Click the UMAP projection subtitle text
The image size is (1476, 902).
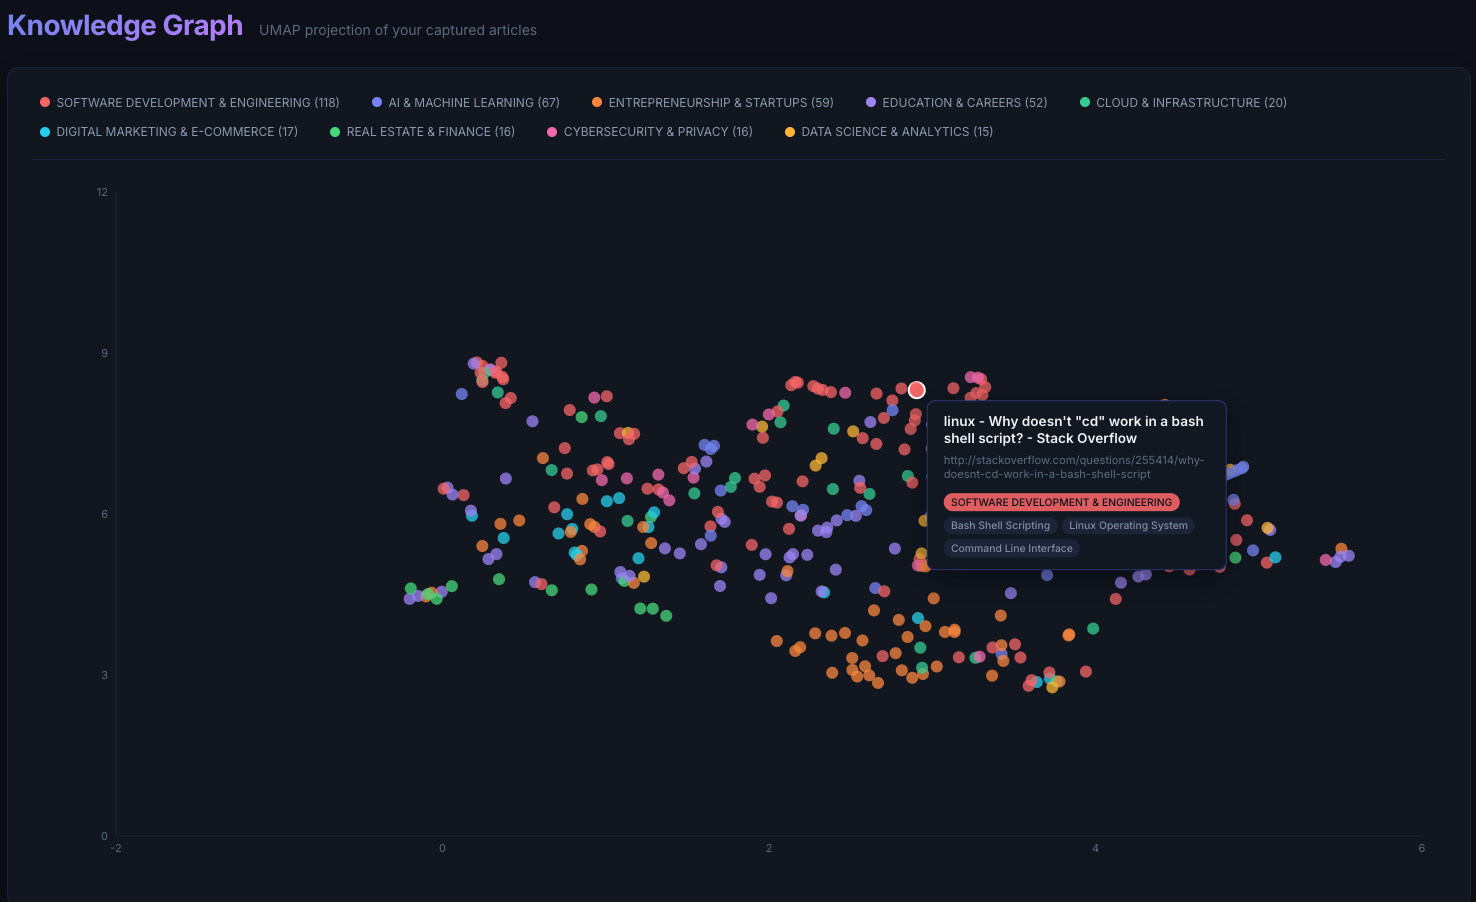coord(398,30)
